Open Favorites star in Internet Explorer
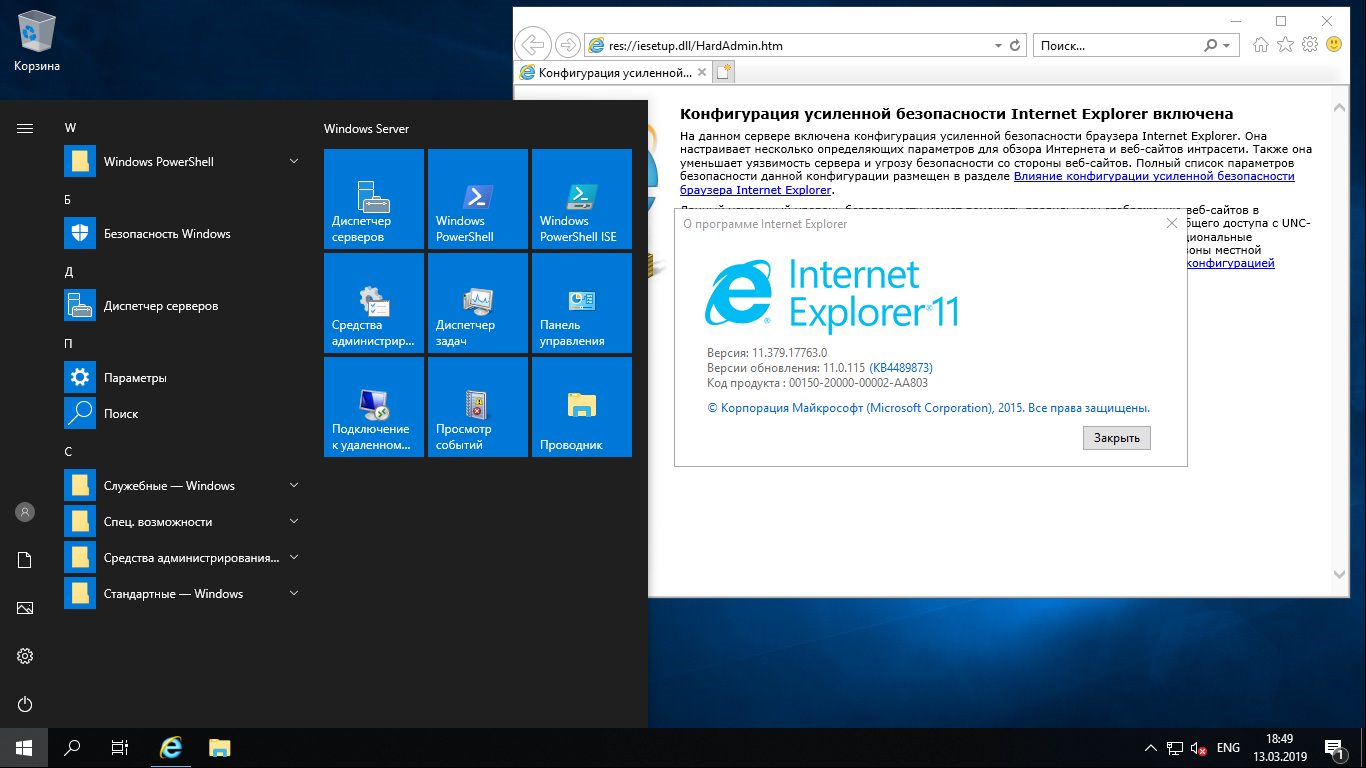This screenshot has width=1366, height=768. click(1286, 45)
